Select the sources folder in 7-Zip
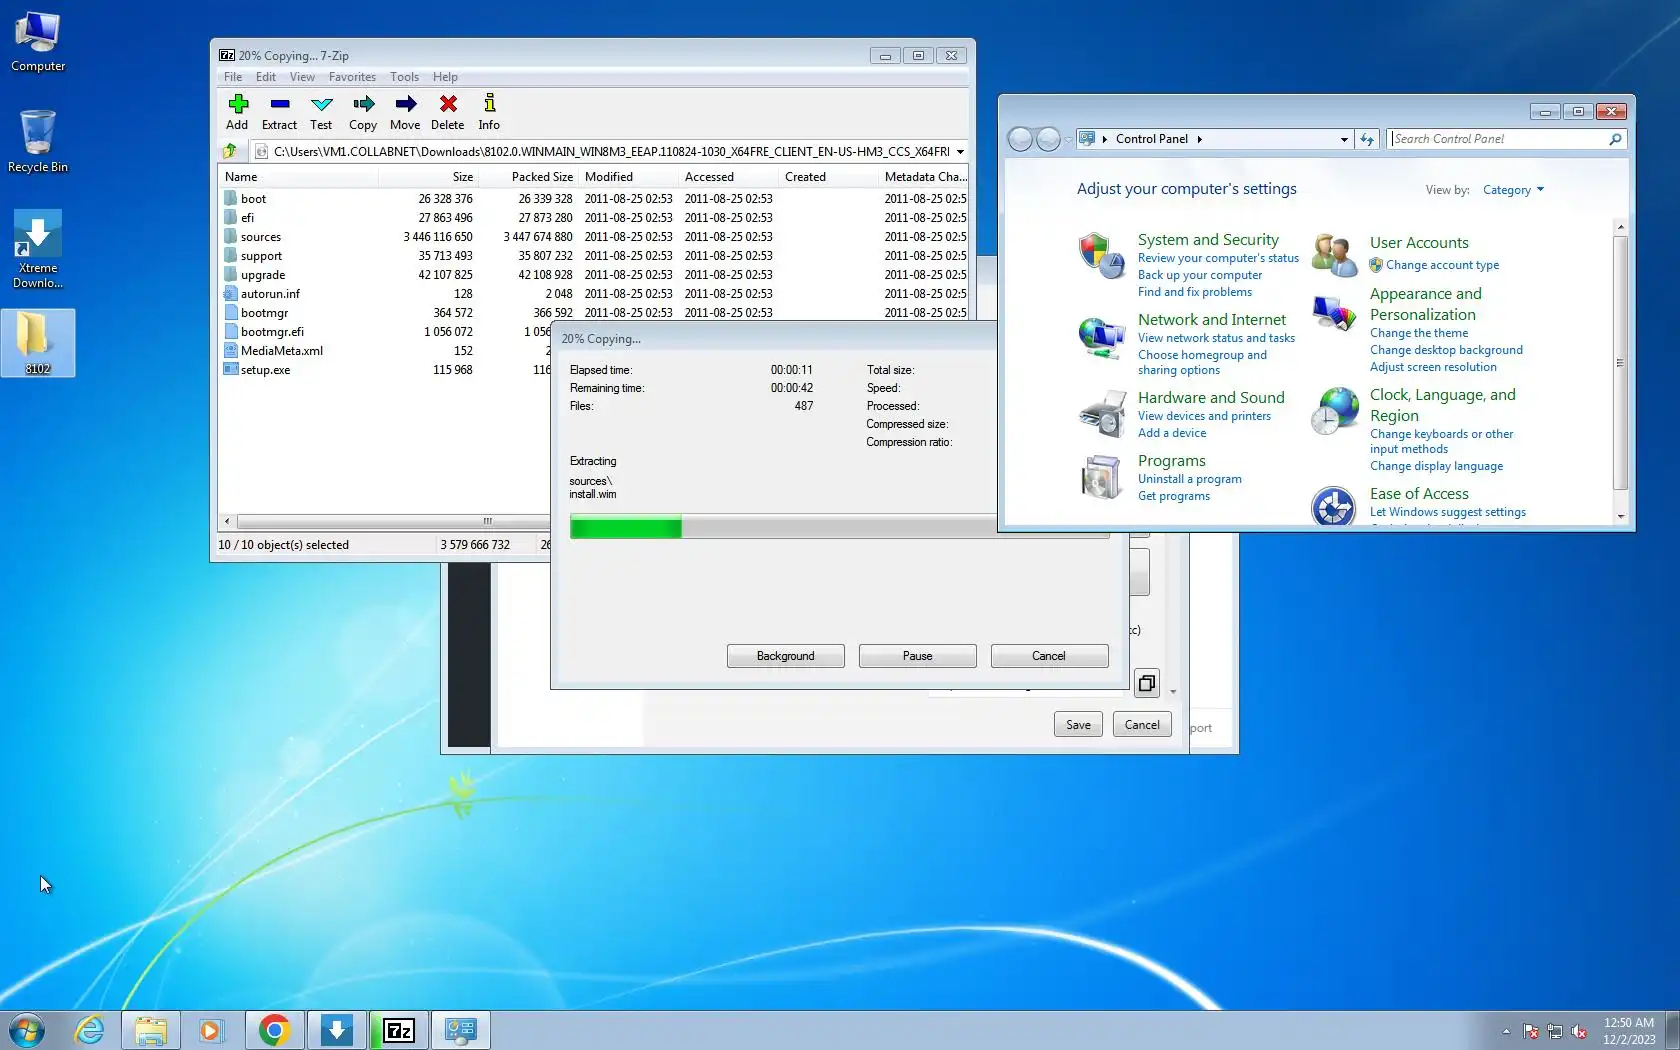The width and height of the screenshot is (1680, 1050). click(261, 237)
